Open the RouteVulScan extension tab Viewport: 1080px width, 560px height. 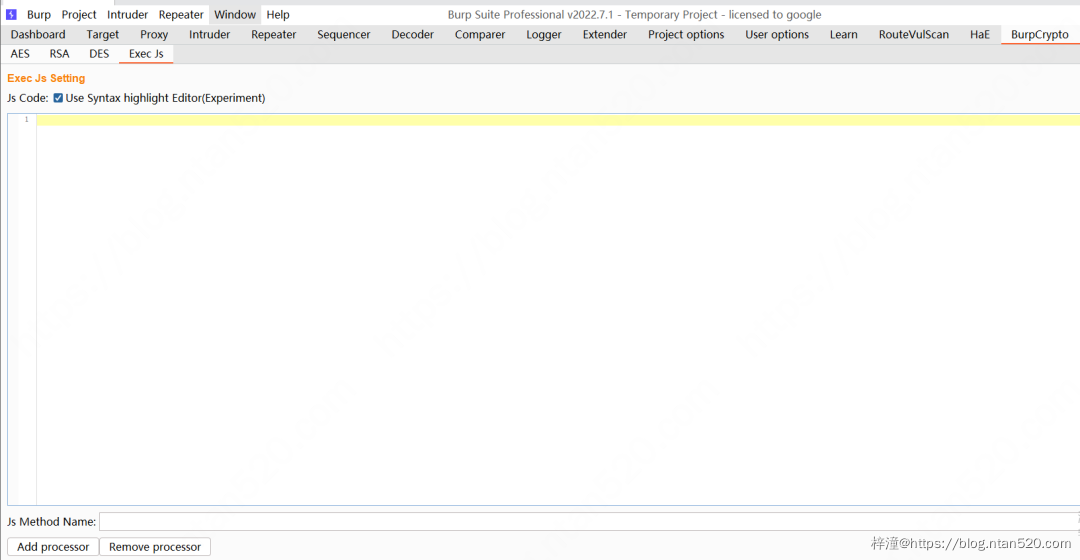click(x=914, y=34)
